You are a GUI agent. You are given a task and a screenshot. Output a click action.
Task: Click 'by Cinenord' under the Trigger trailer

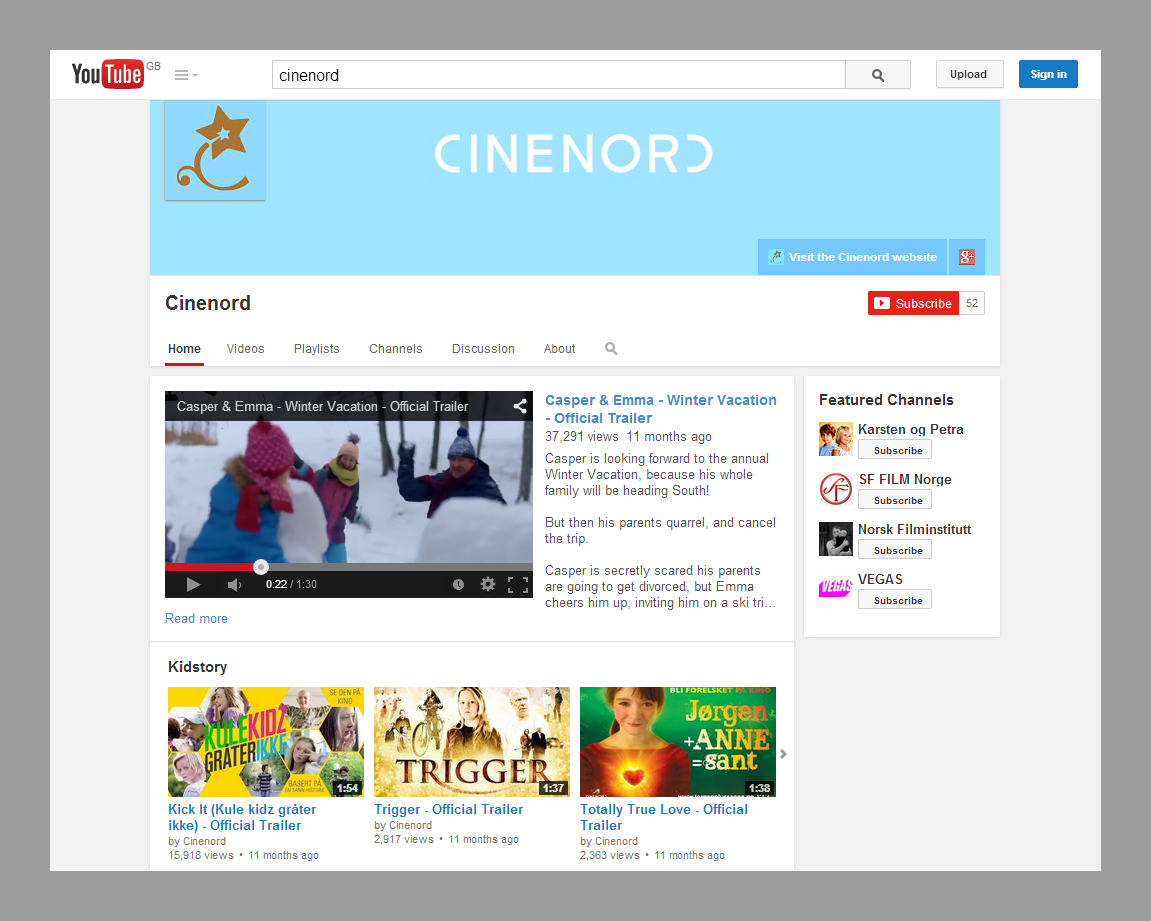403,826
